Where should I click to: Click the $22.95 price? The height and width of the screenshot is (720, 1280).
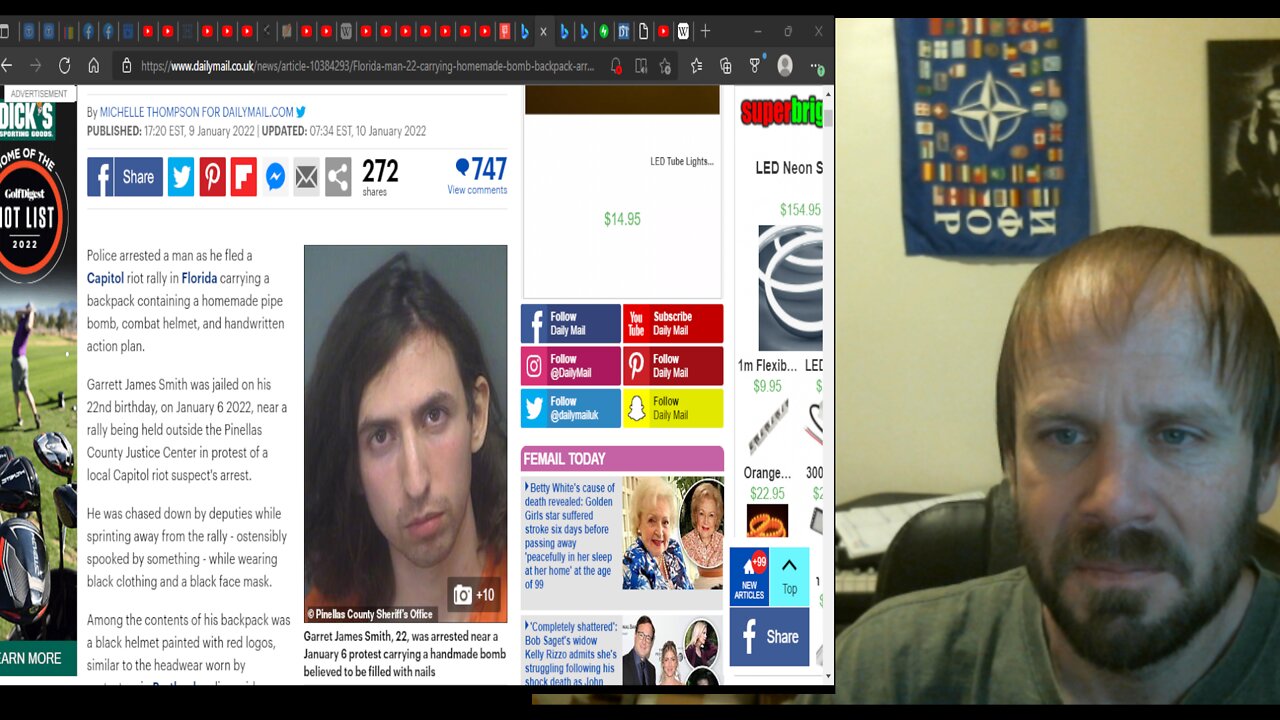767,493
